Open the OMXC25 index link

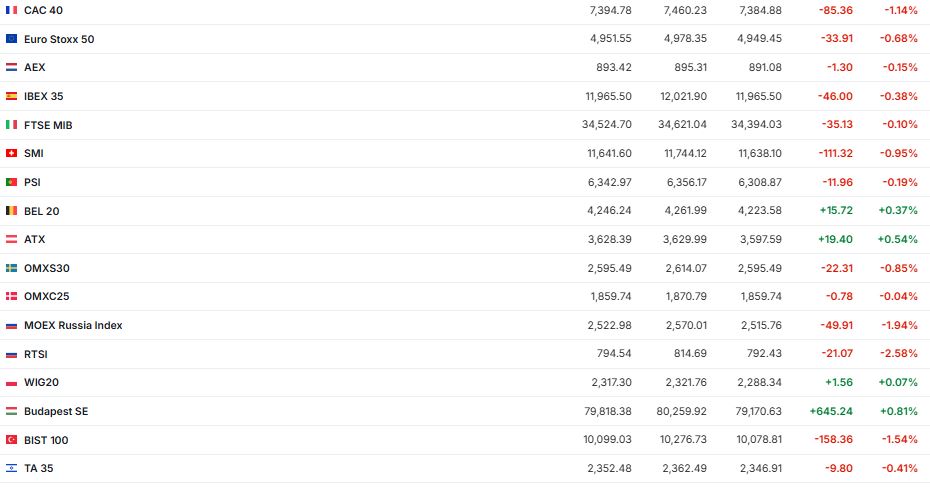46,296
